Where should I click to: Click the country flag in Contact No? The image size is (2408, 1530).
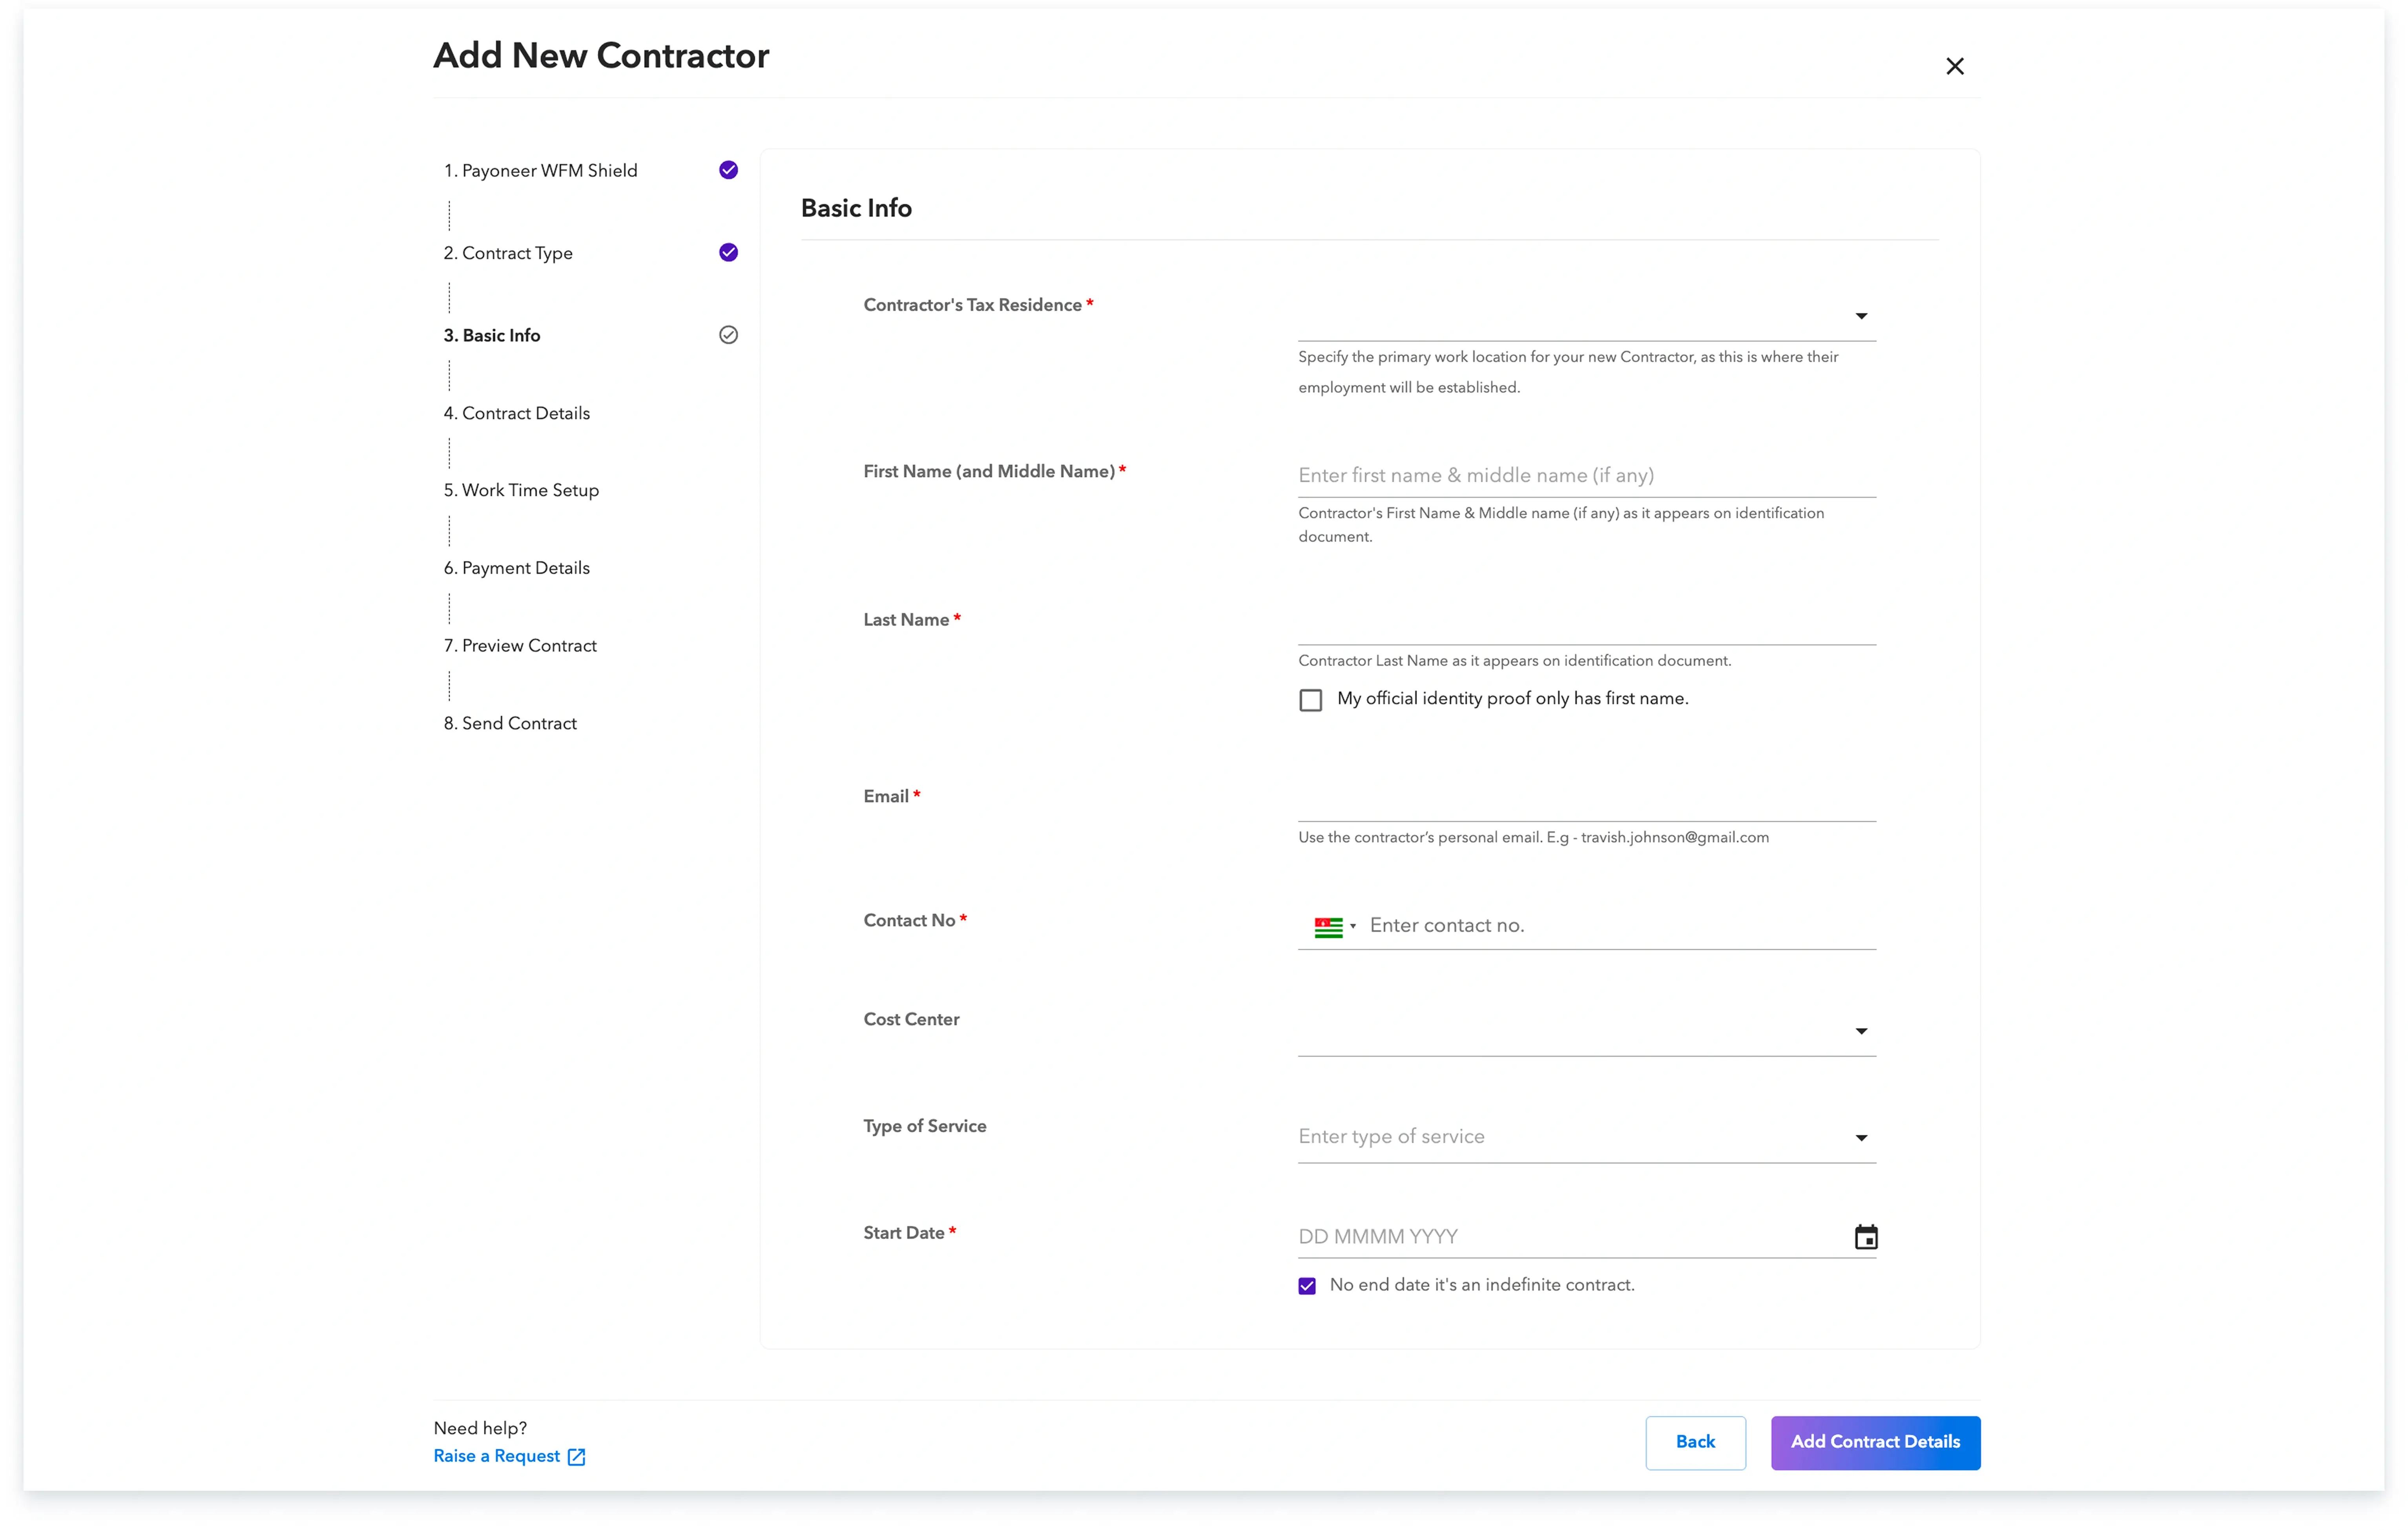pyautogui.click(x=1328, y=927)
